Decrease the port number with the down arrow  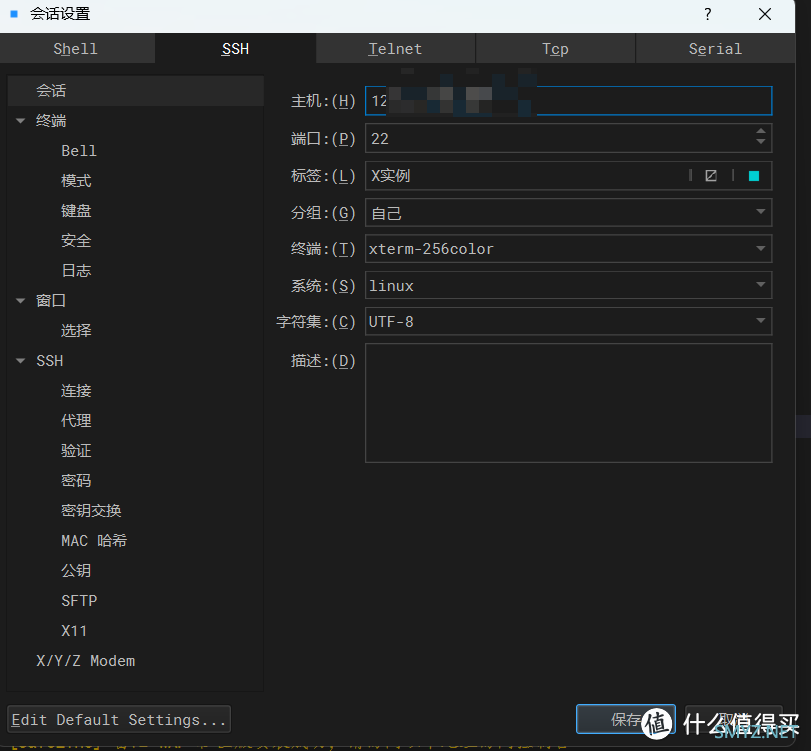click(760, 142)
